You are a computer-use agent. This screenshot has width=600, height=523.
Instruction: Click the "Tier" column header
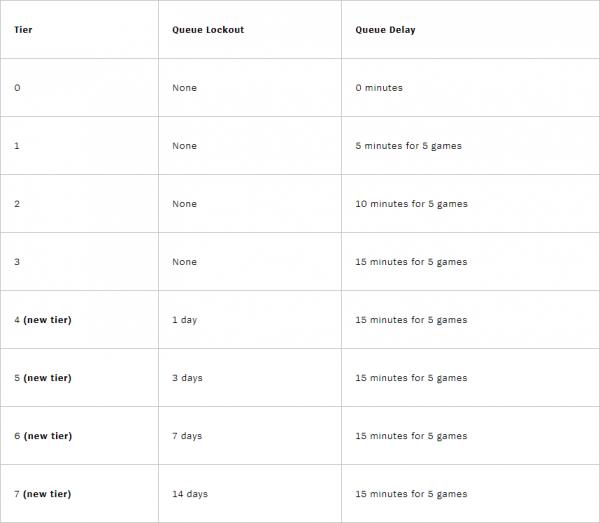[x=23, y=30]
